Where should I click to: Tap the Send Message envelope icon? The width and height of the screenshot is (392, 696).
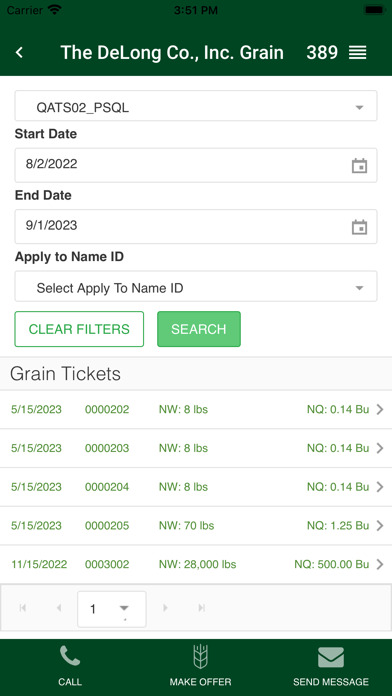point(331,657)
